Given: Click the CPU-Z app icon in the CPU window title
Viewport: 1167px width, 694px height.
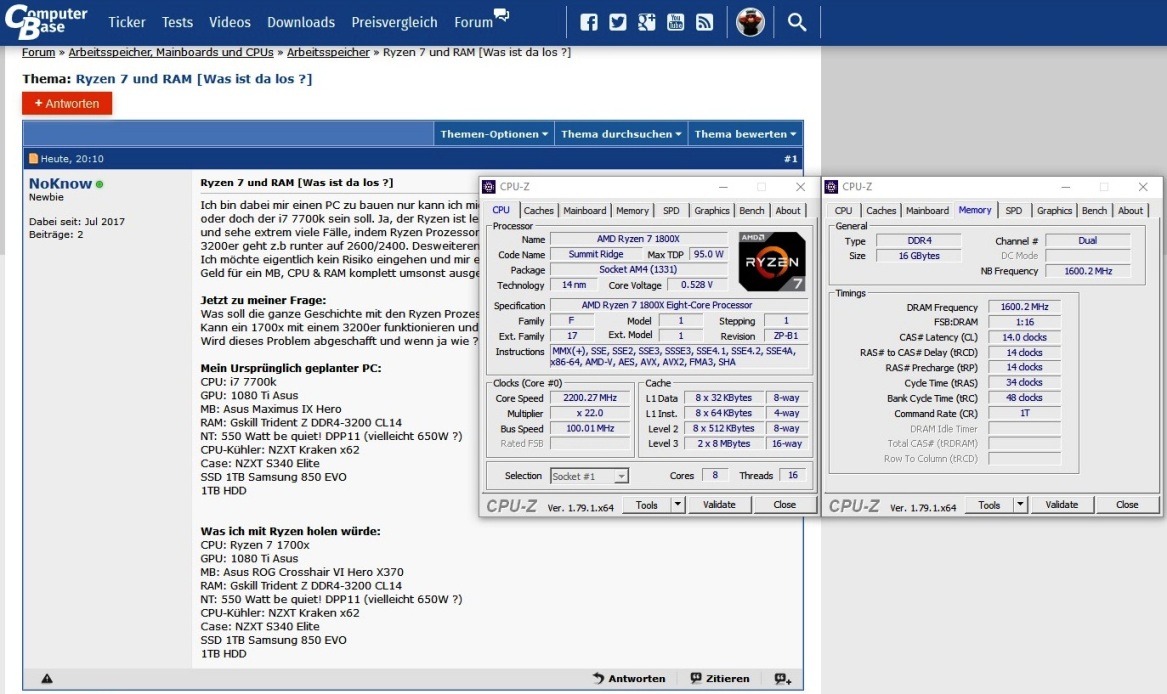Looking at the screenshot, I should (x=489, y=187).
